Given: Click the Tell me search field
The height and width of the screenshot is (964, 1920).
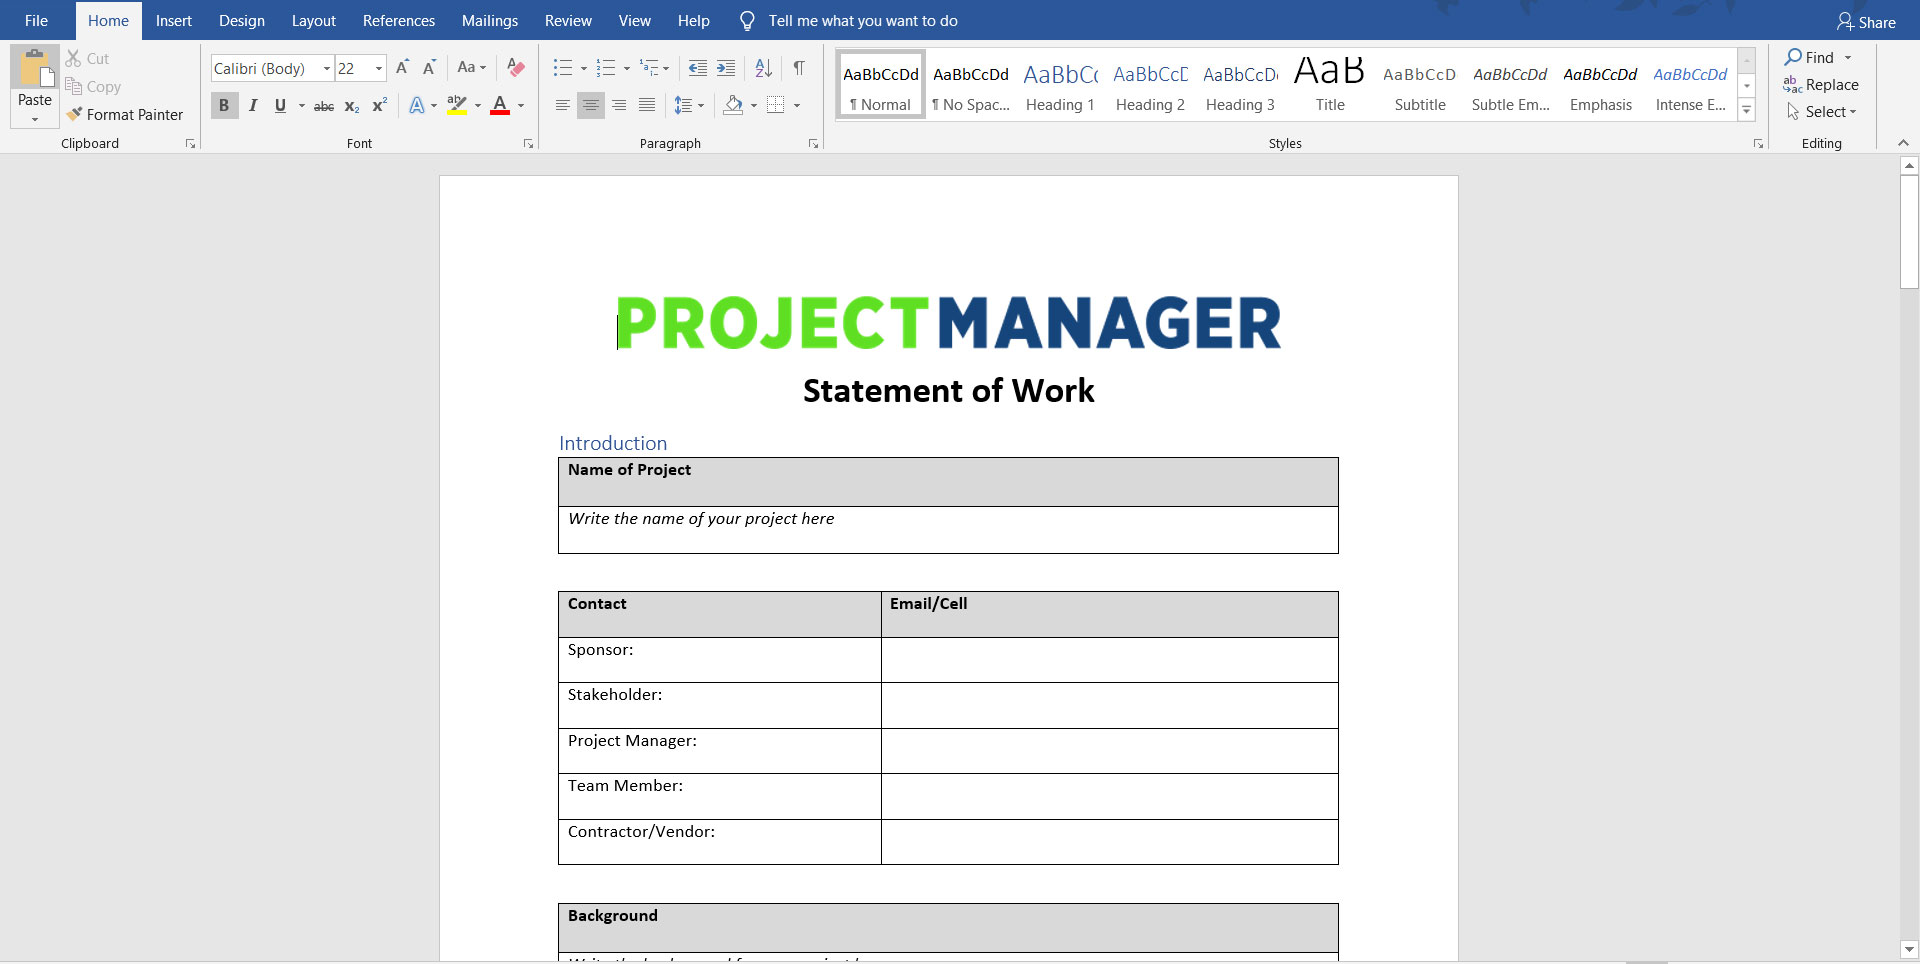Looking at the screenshot, I should [x=863, y=21].
